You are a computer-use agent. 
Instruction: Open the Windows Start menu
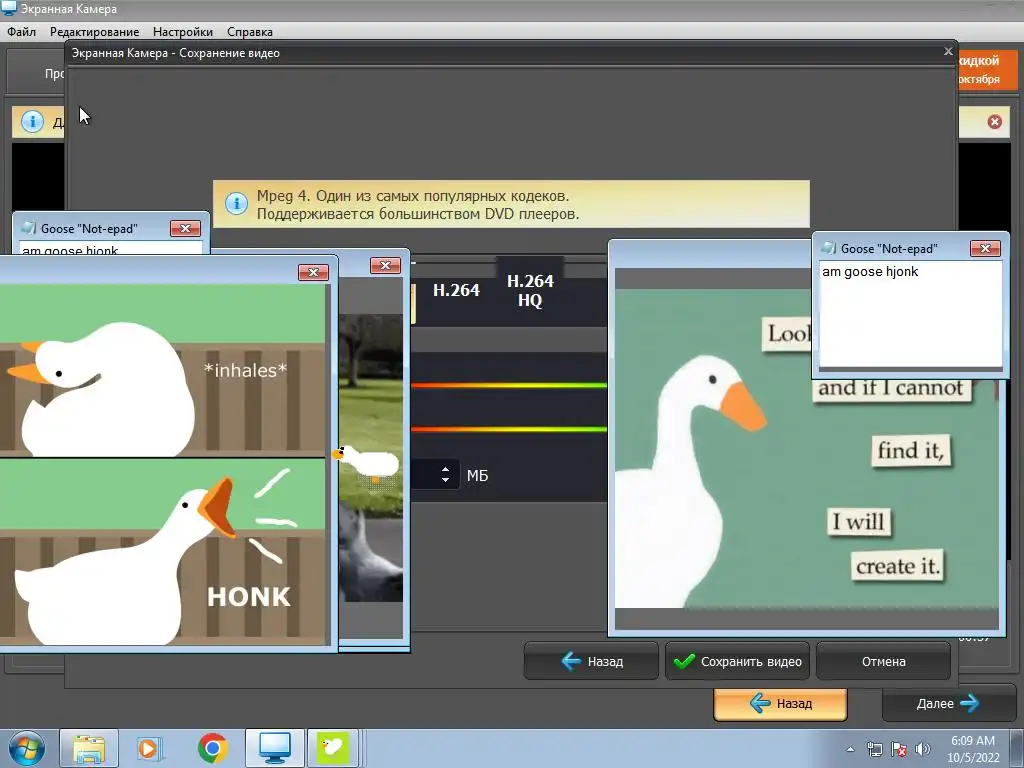pos(27,748)
